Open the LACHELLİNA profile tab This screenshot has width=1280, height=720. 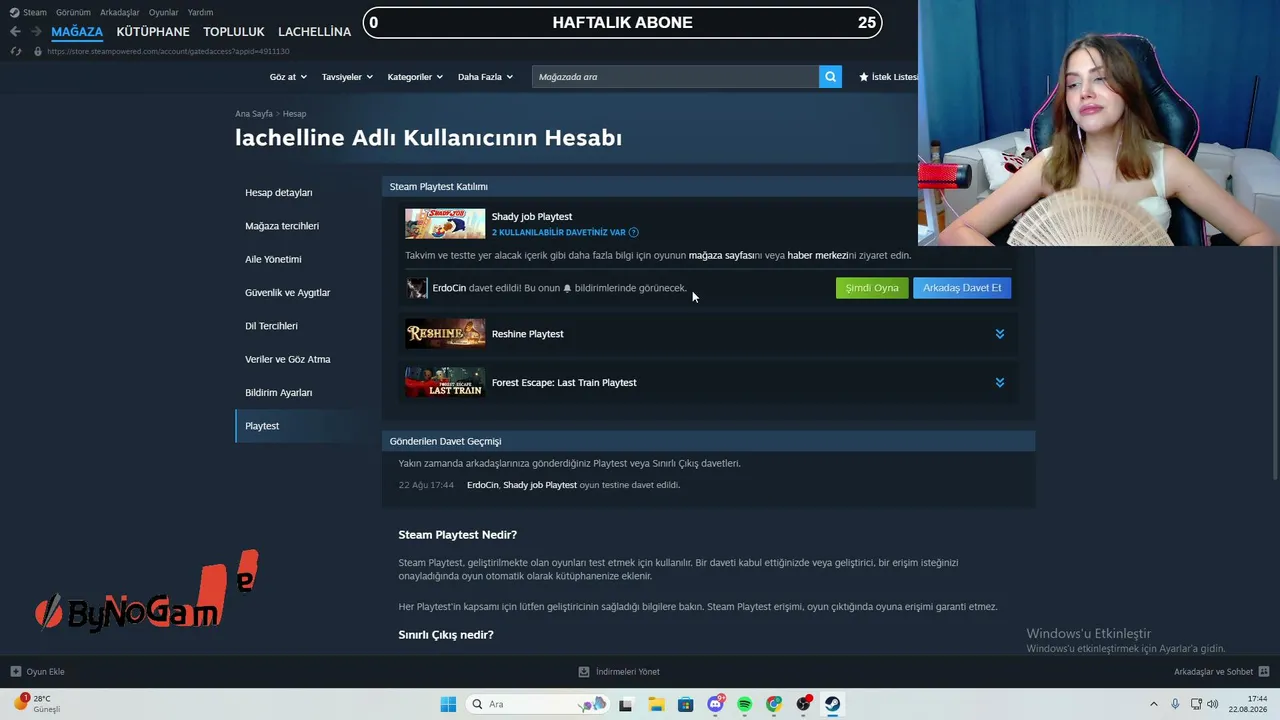(314, 32)
